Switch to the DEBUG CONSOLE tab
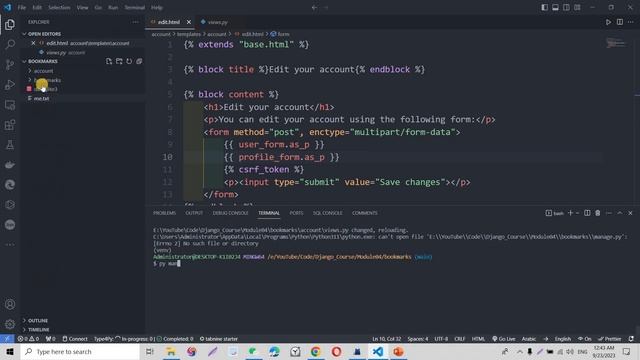Image resolution: width=640 pixels, height=360 pixels. tap(231, 213)
